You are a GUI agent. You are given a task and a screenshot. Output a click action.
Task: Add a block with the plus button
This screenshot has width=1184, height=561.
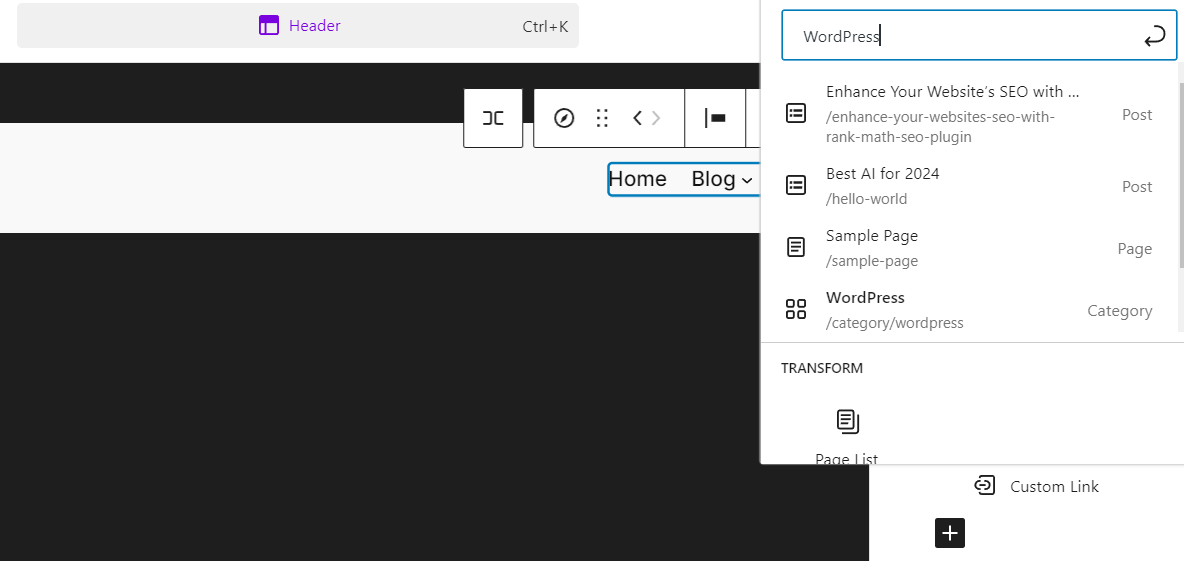tap(950, 533)
